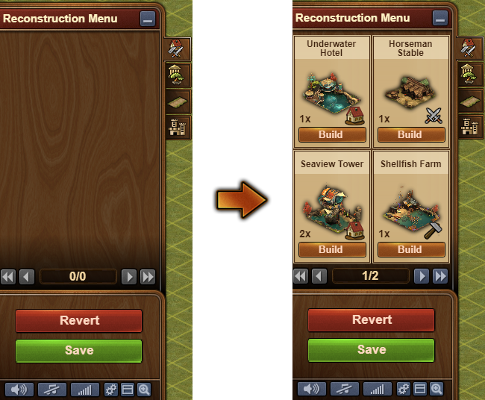Image resolution: width=485 pixels, height=400 pixels.
Task: Go to previous page in the right menu
Action: [319, 276]
